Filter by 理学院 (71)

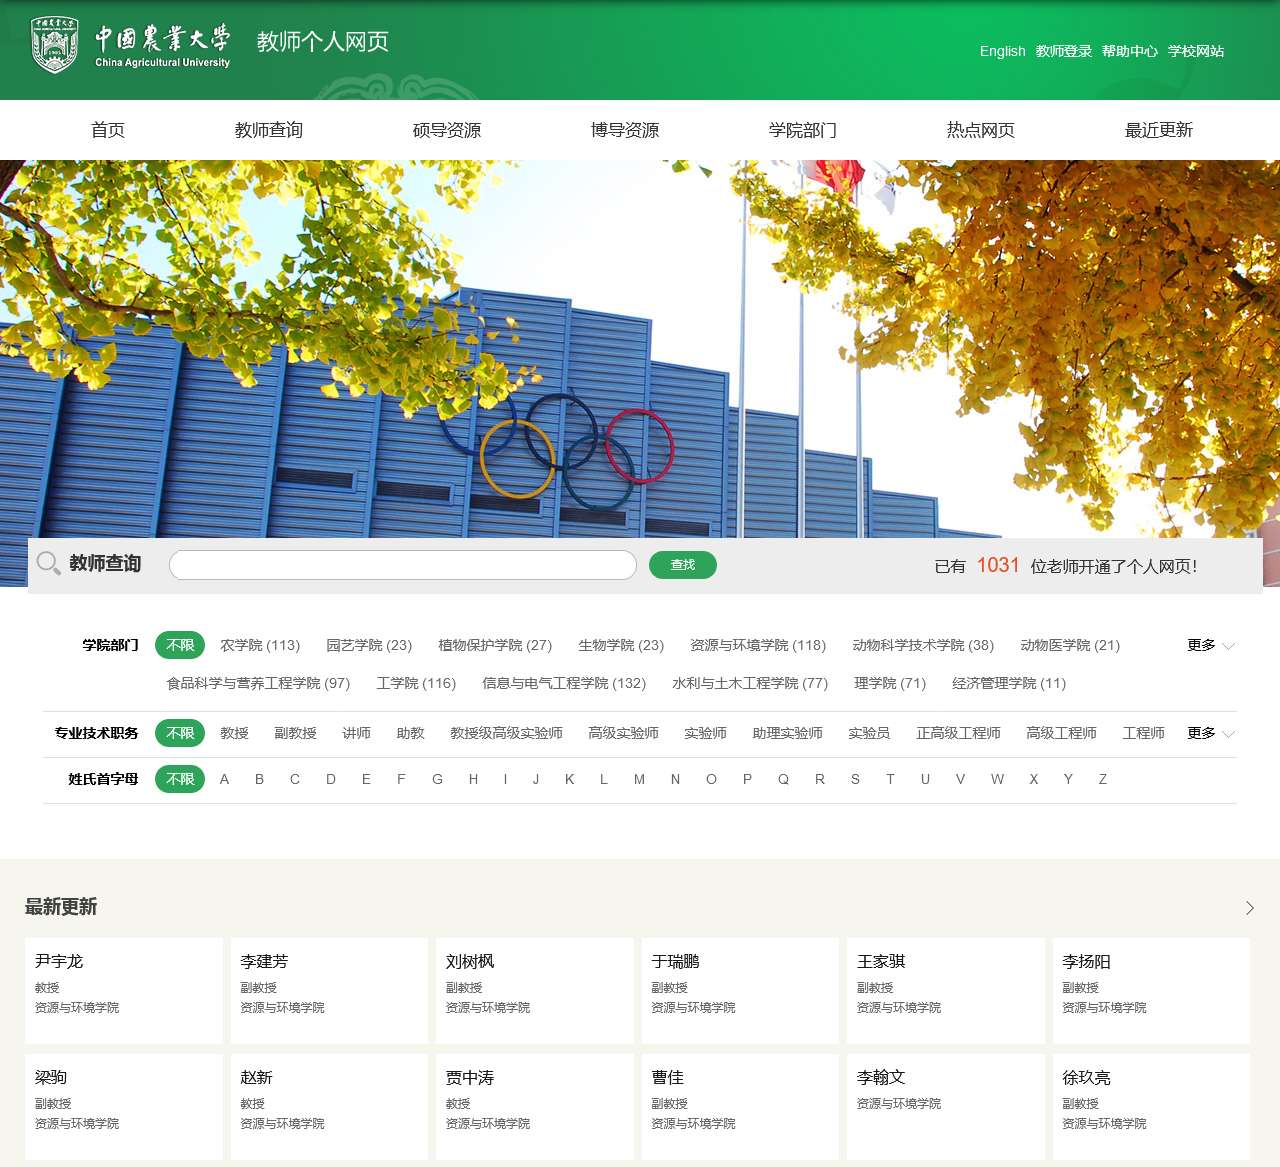point(890,683)
